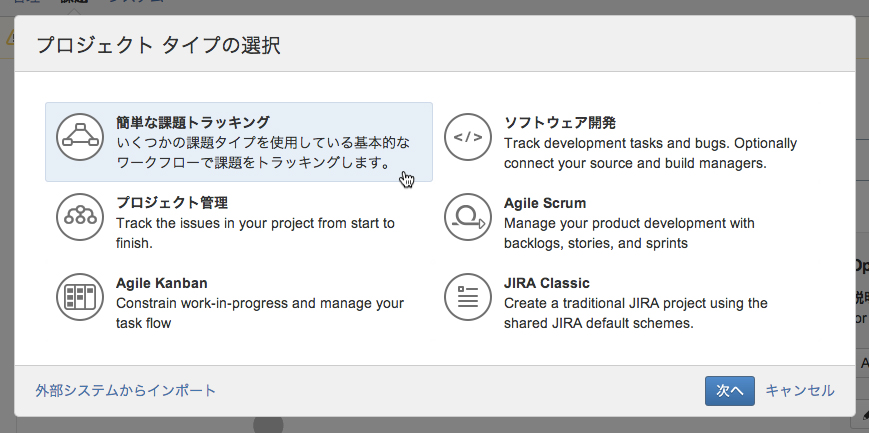Click the プロジェクト管理 hierarchy icon

[81, 217]
